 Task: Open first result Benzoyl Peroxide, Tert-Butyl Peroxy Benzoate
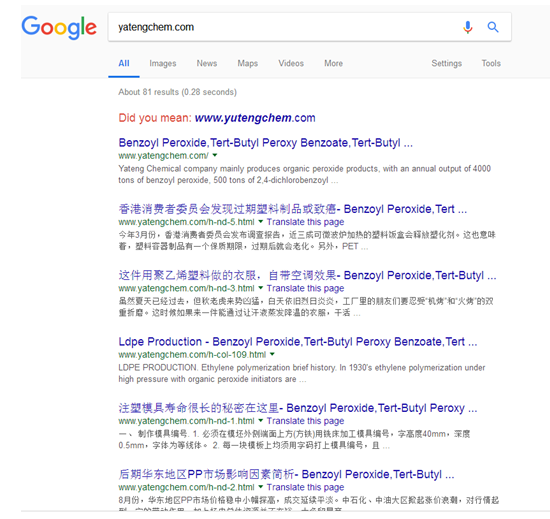point(266,143)
